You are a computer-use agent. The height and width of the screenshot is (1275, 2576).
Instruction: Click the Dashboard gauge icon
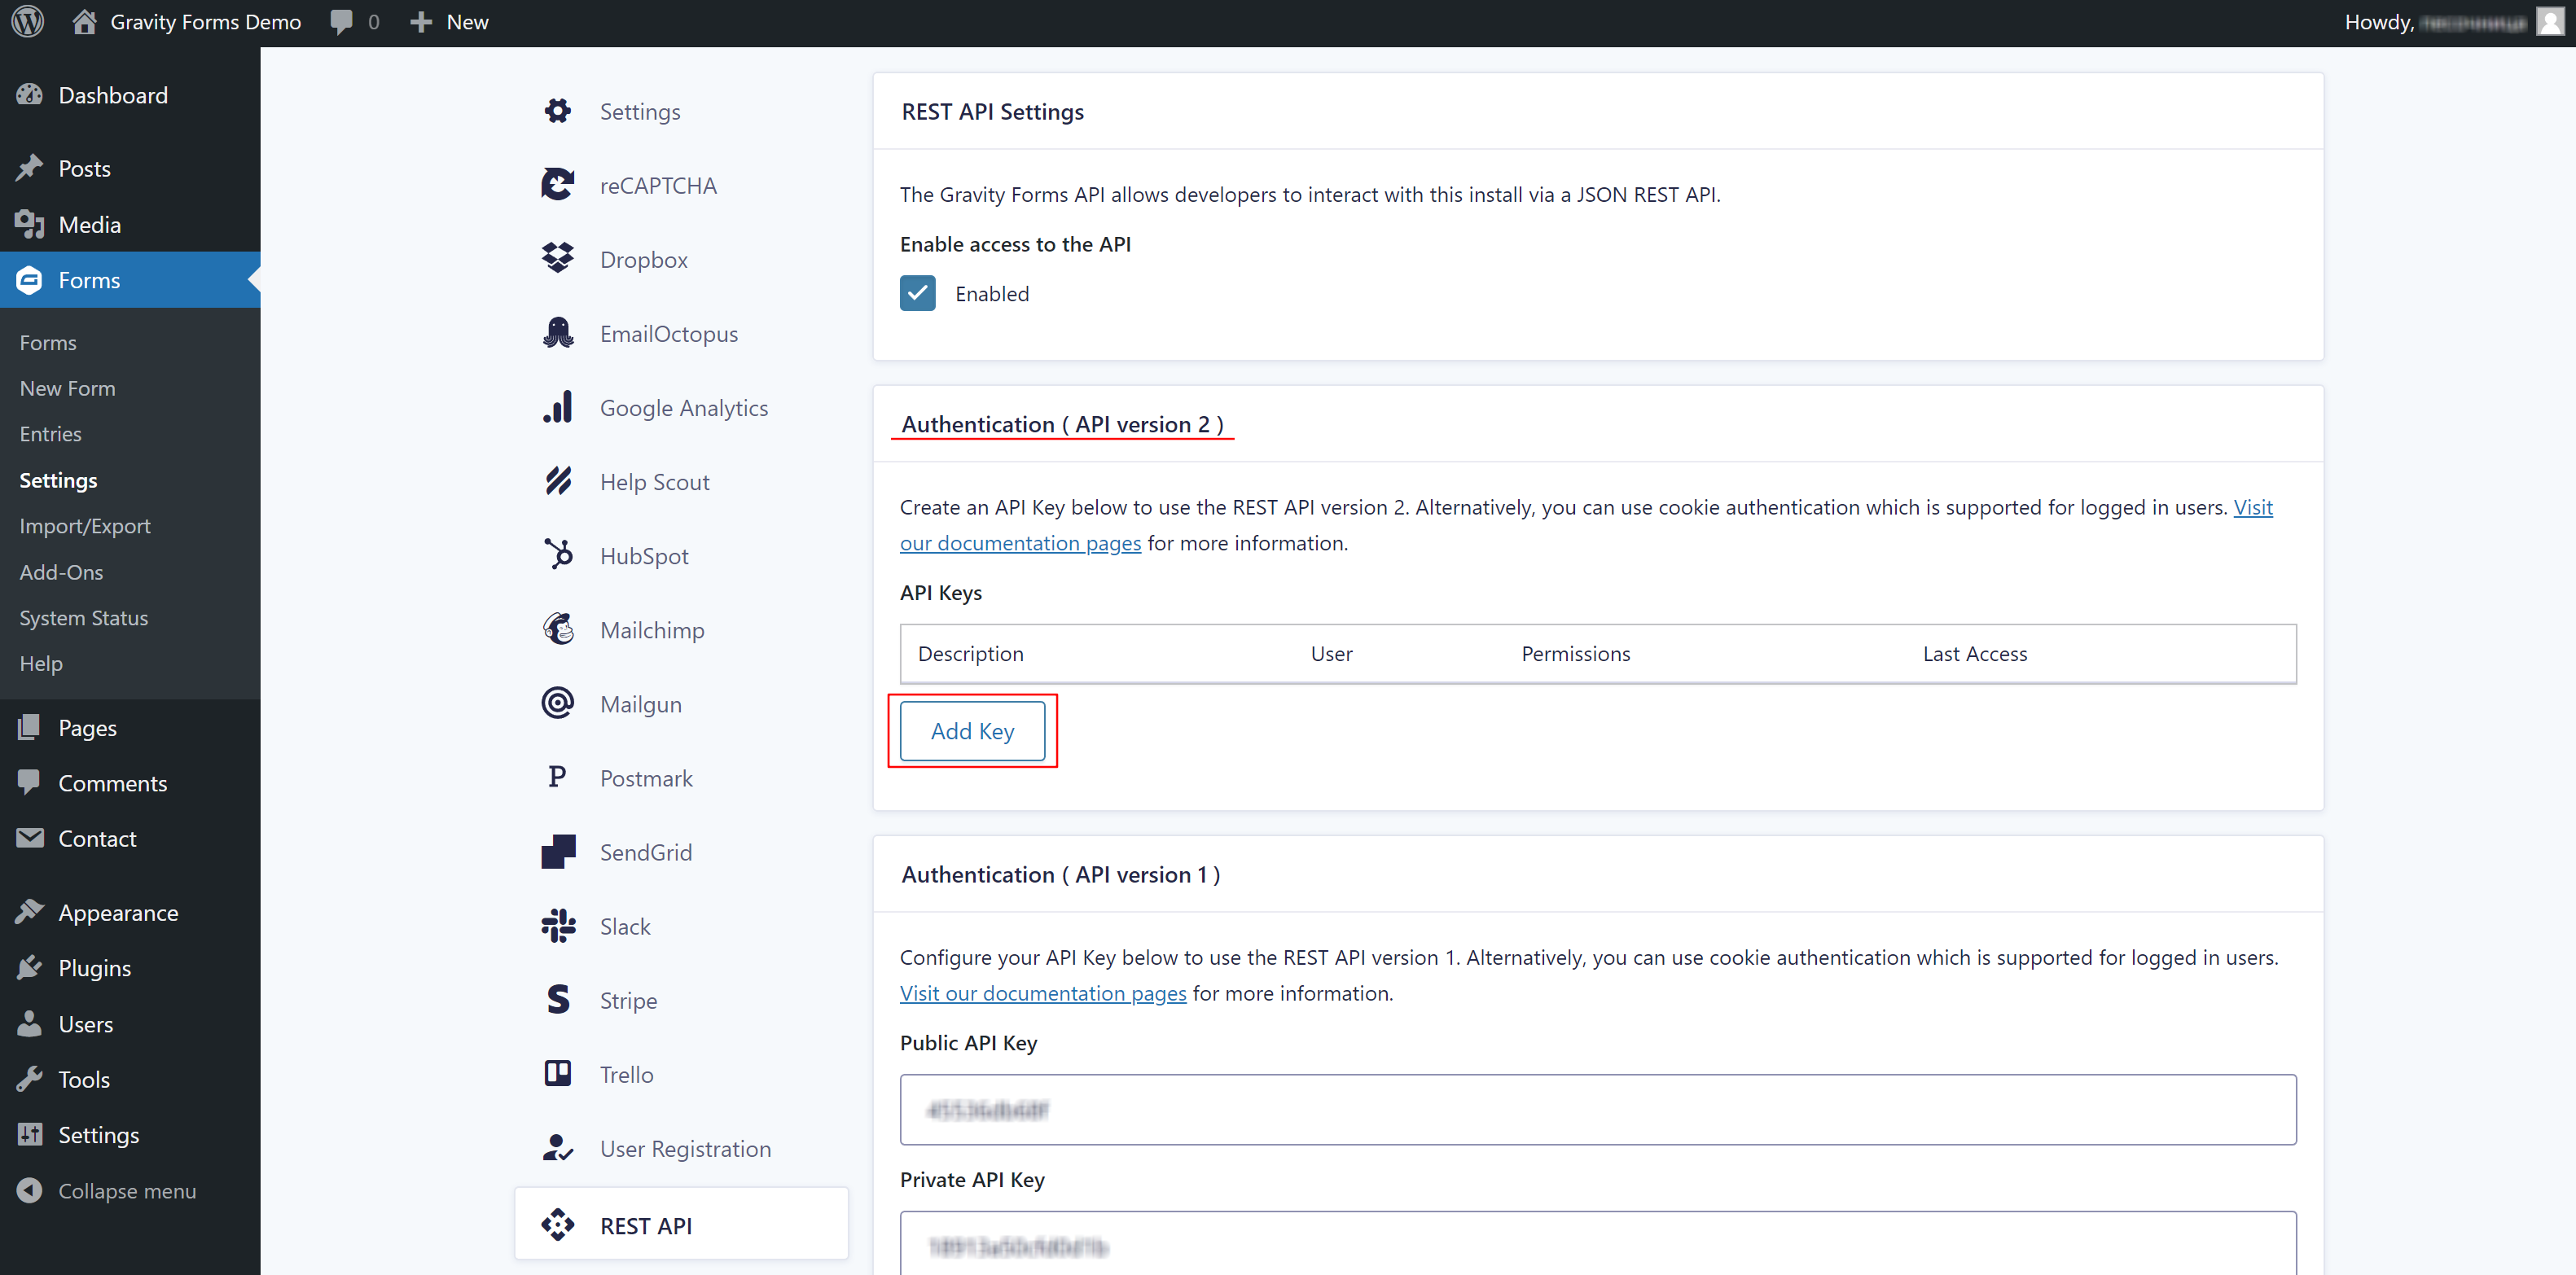coord(30,95)
